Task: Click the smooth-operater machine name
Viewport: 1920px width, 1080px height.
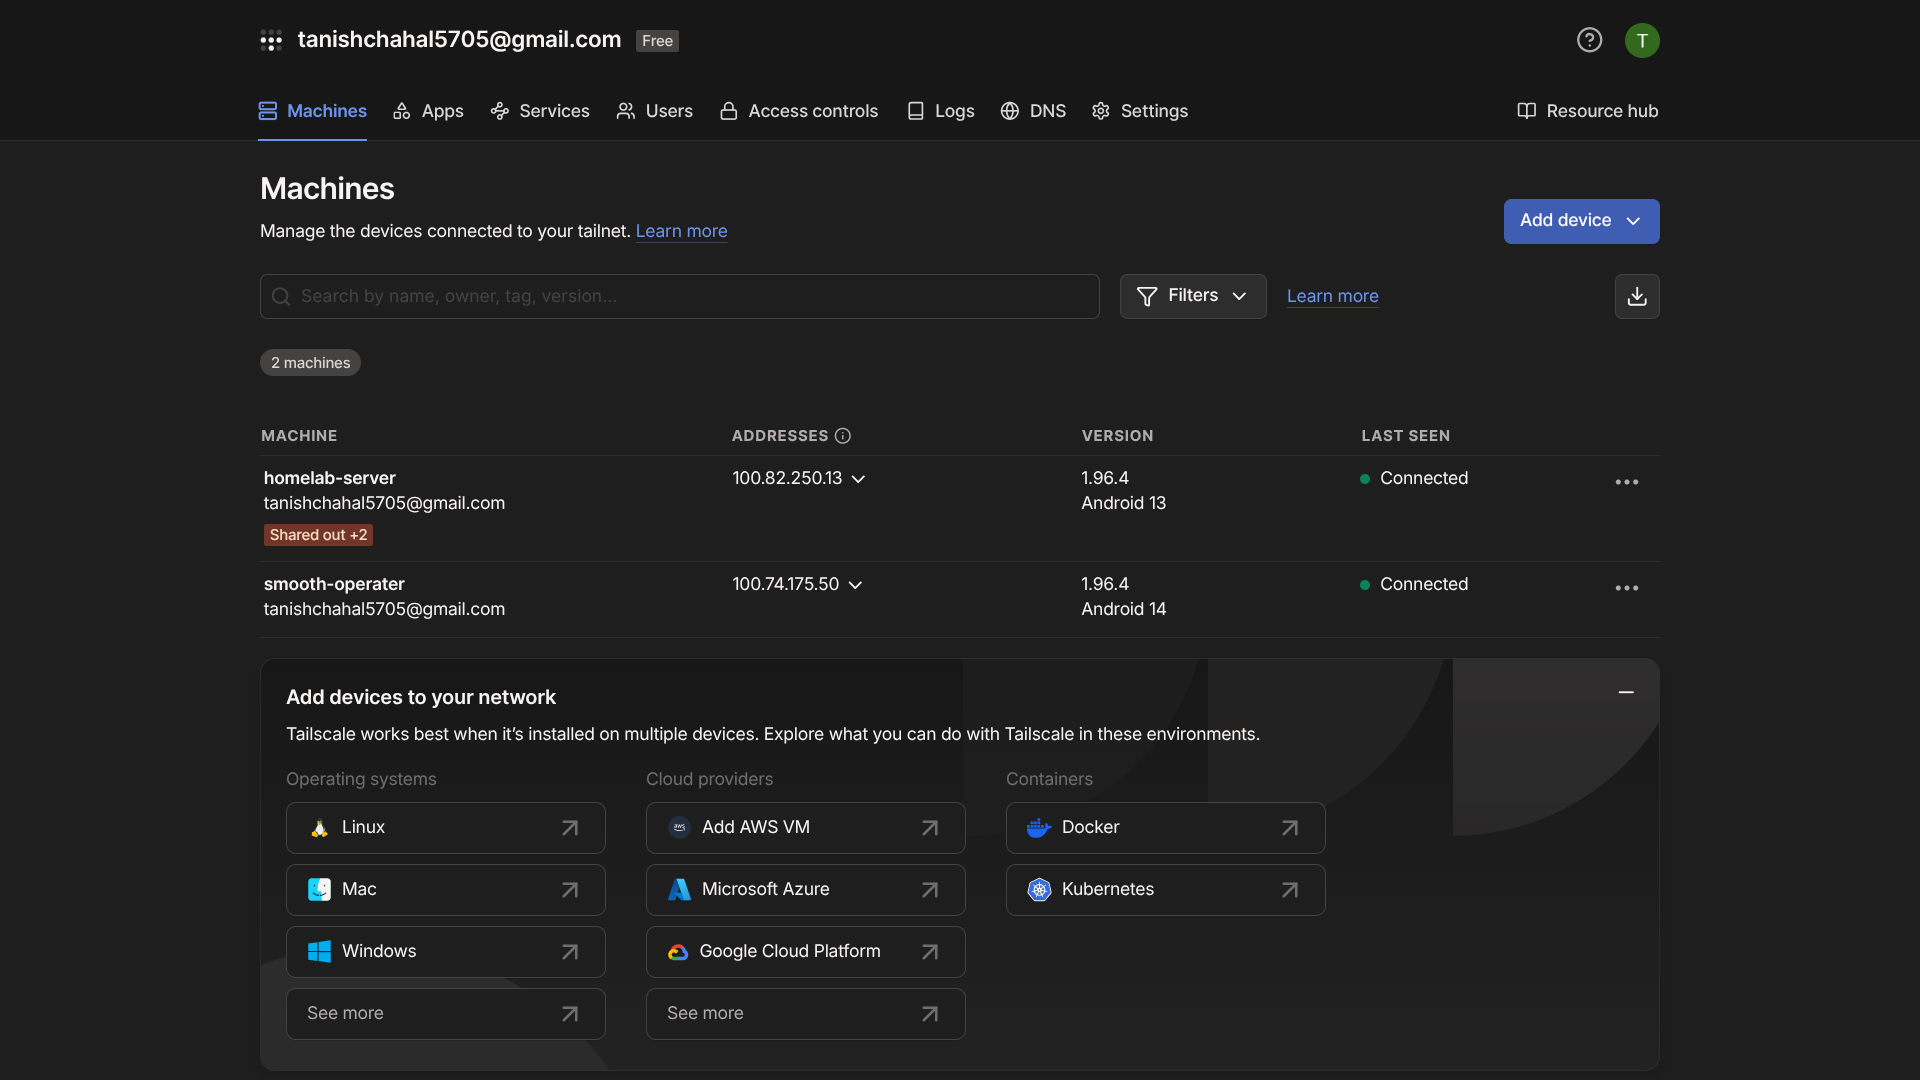Action: click(334, 584)
